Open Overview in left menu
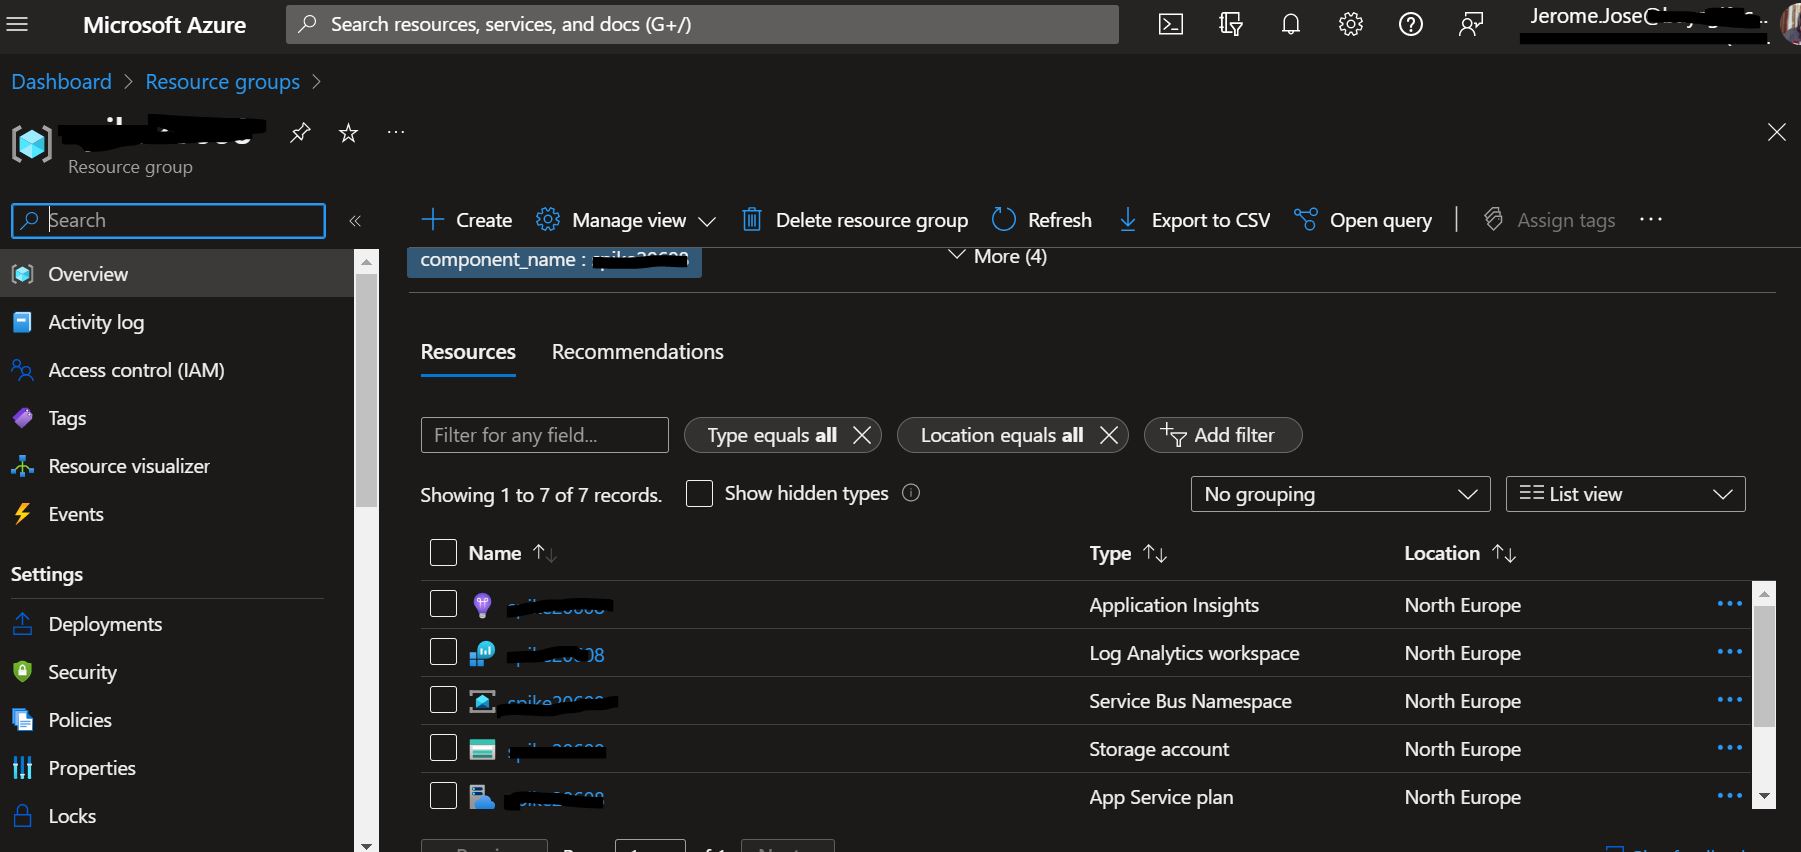 [177, 274]
